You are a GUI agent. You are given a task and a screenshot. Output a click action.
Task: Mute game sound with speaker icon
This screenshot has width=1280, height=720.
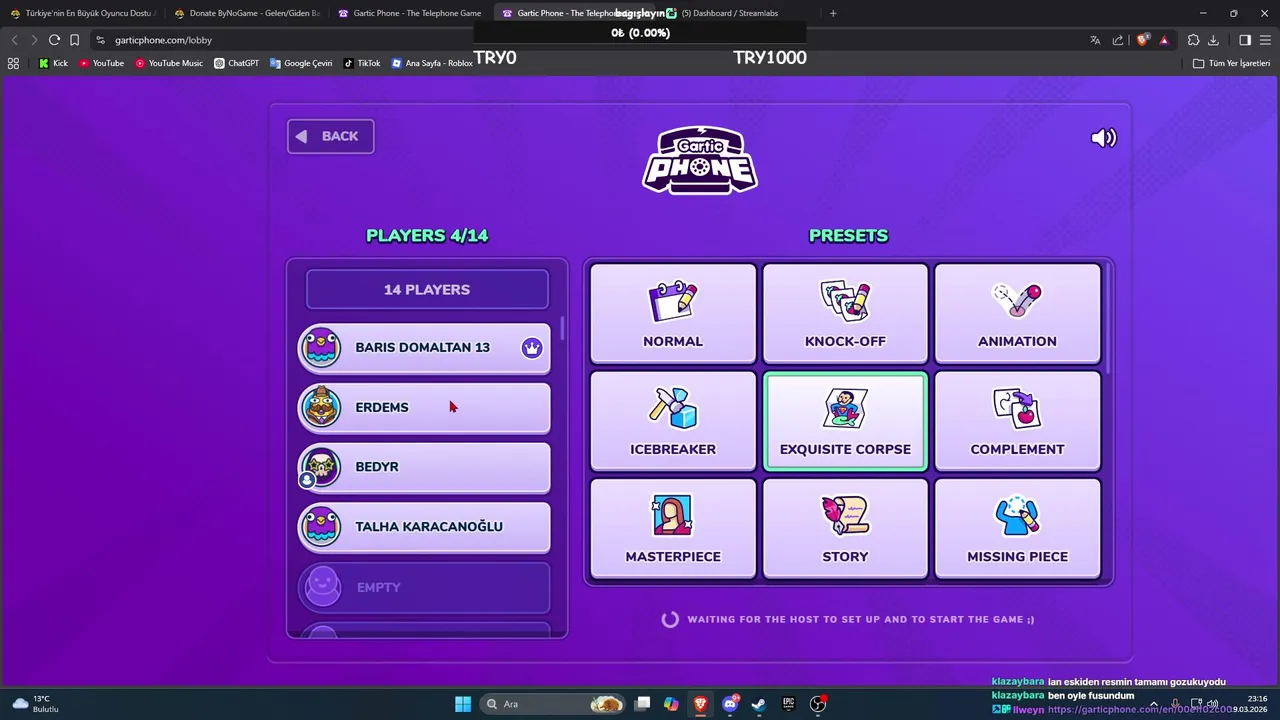click(x=1103, y=138)
